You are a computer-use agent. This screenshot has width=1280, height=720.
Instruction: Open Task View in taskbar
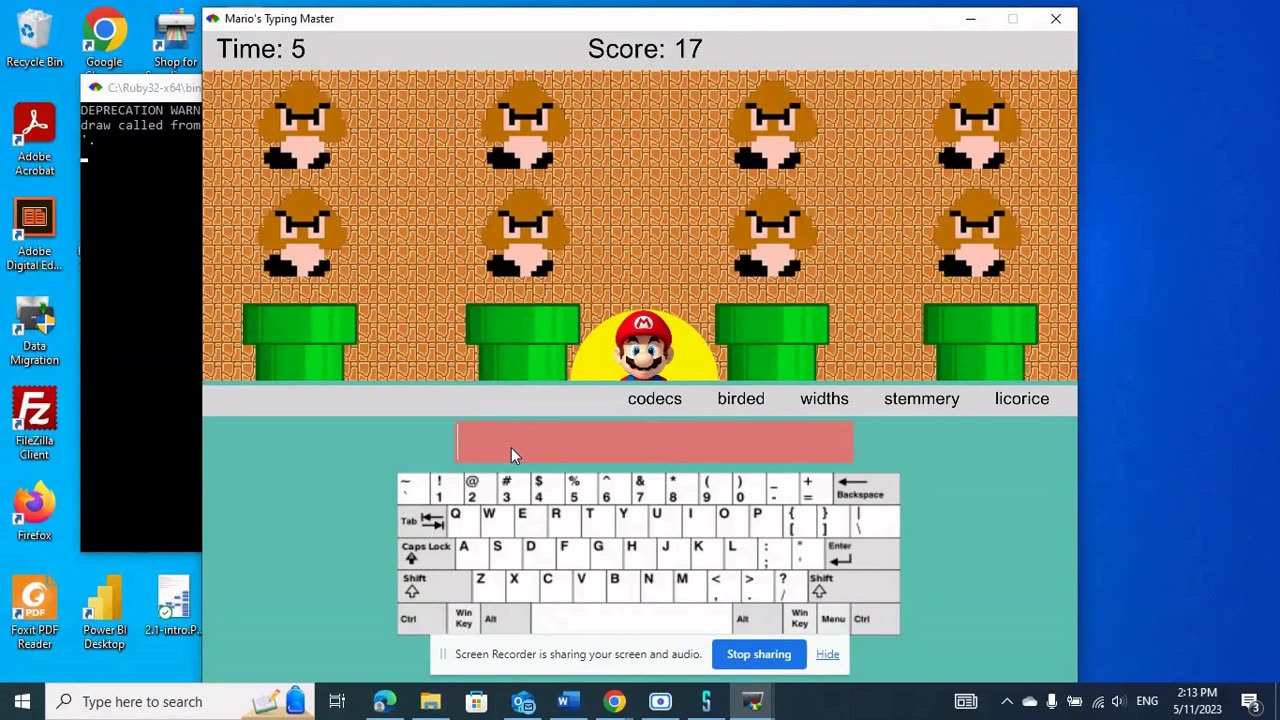tap(337, 701)
